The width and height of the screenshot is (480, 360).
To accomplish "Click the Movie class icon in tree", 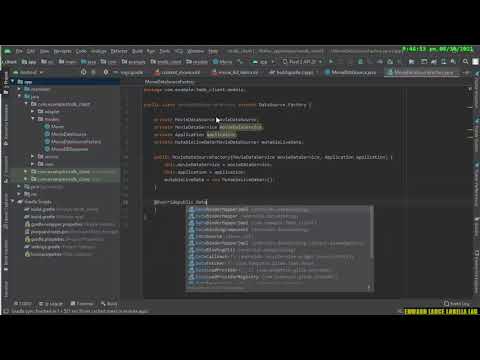I will coord(47,127).
